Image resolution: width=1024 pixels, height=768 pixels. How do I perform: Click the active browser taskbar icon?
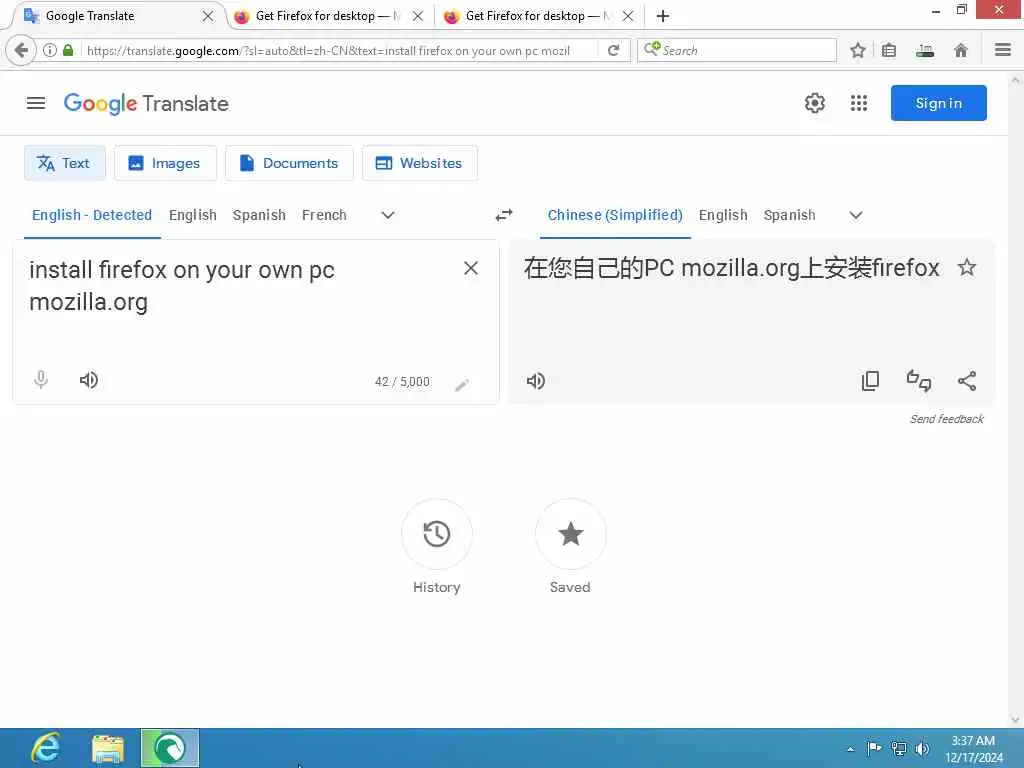point(170,748)
